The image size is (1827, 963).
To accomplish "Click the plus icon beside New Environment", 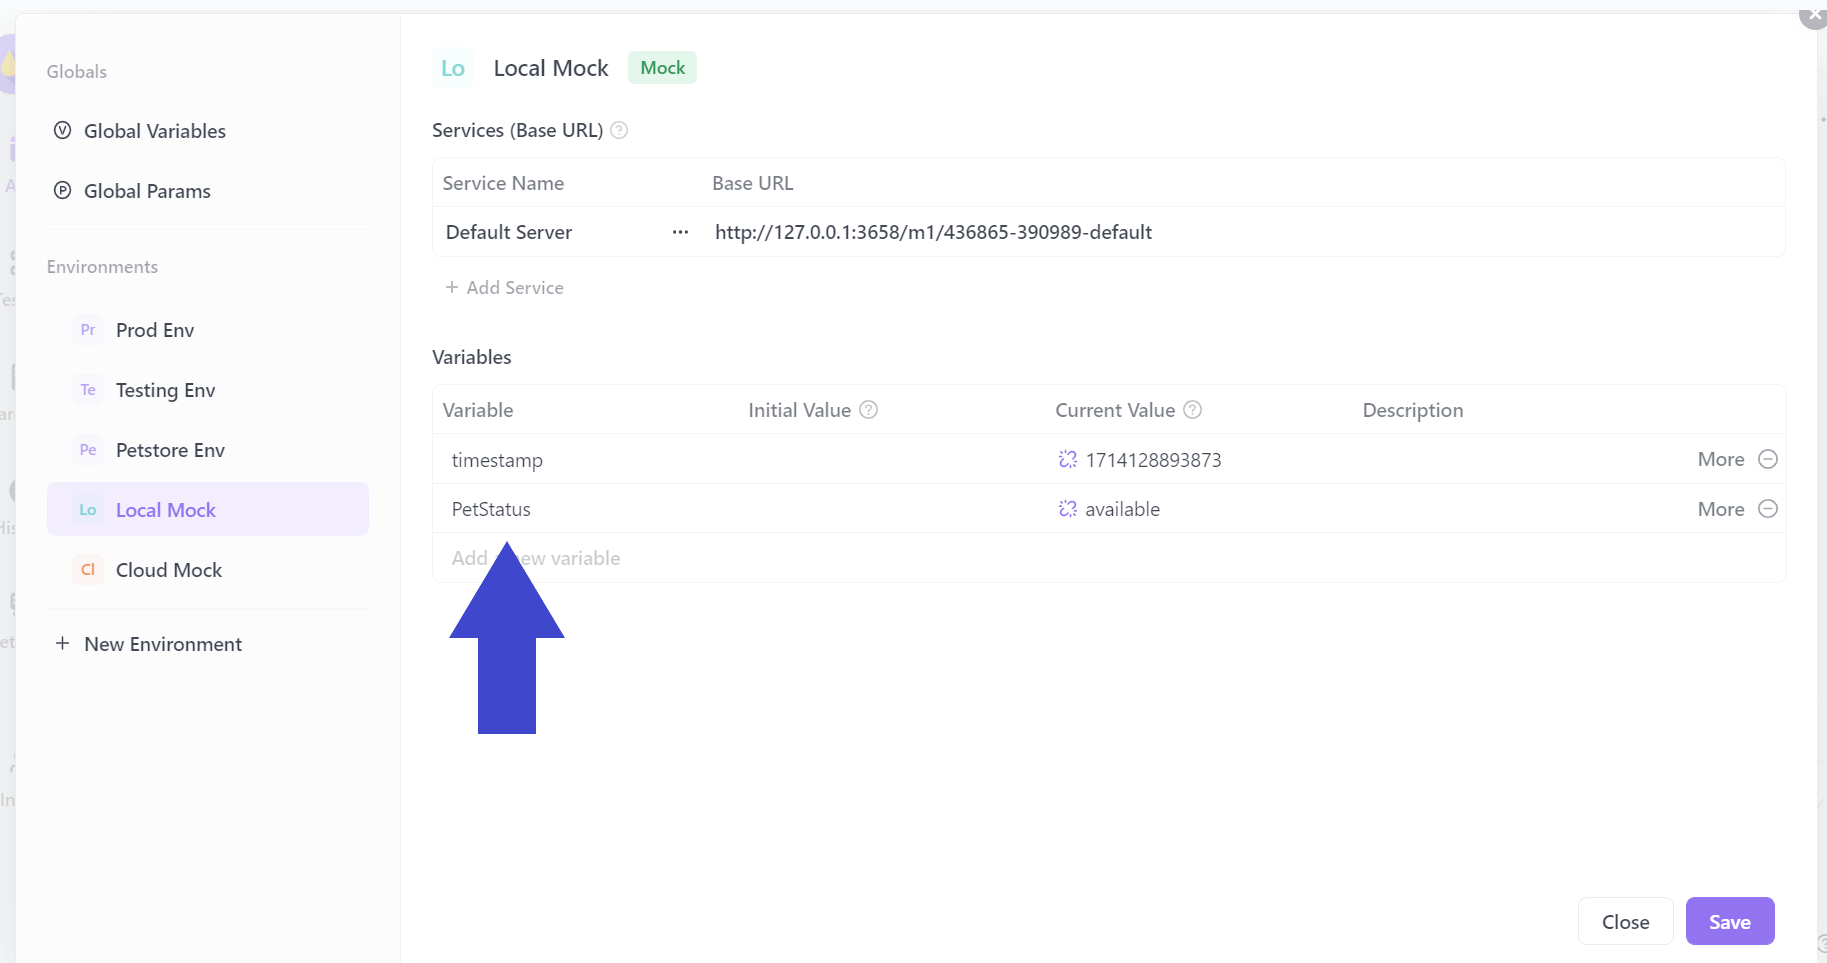I will click(62, 644).
